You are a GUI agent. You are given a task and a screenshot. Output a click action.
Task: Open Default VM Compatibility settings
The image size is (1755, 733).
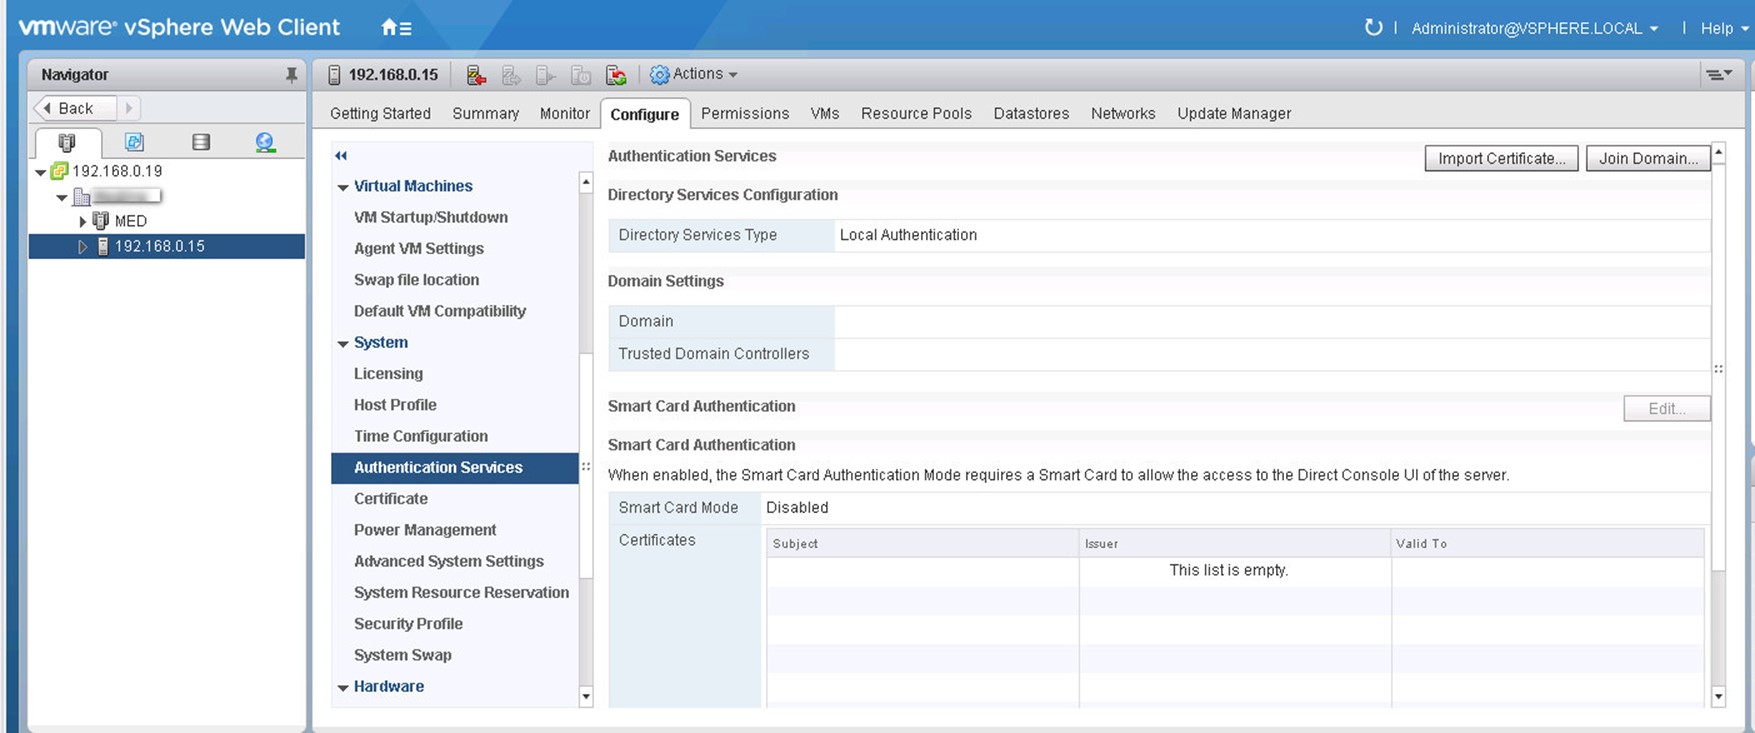440,310
